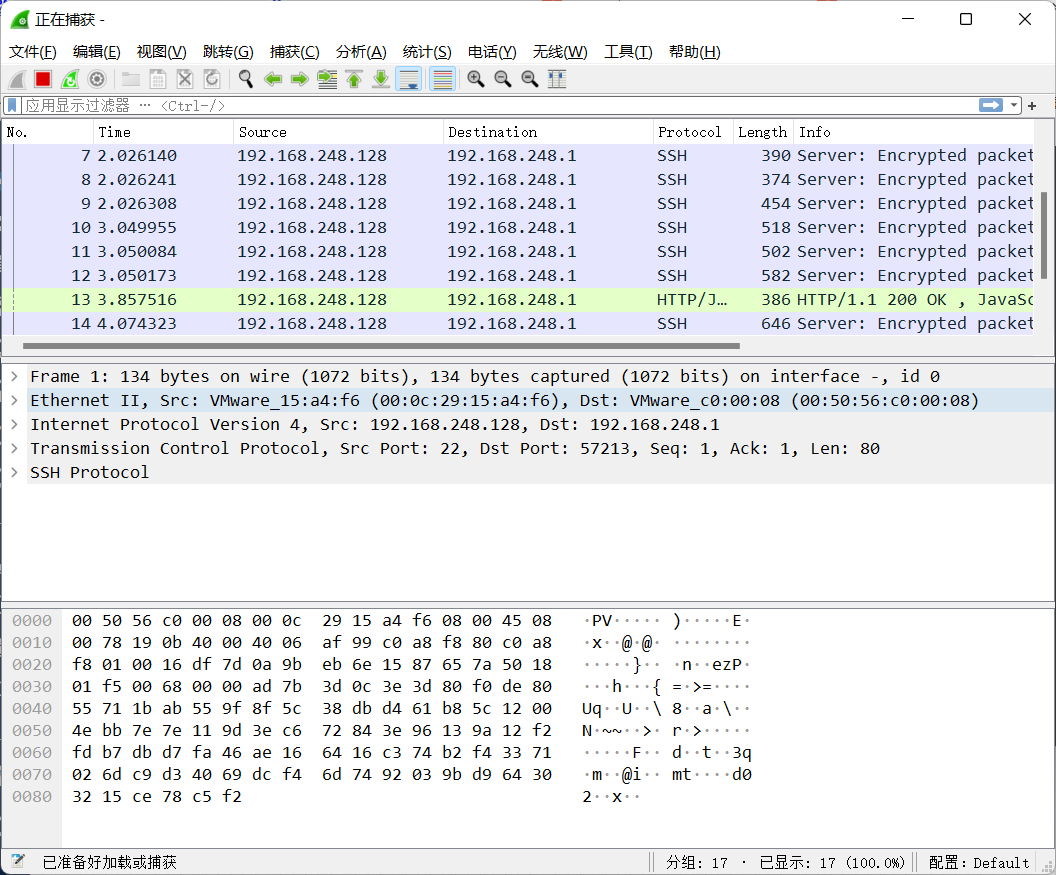Toggle packet list colorization
The width and height of the screenshot is (1056, 875).
(x=440, y=79)
